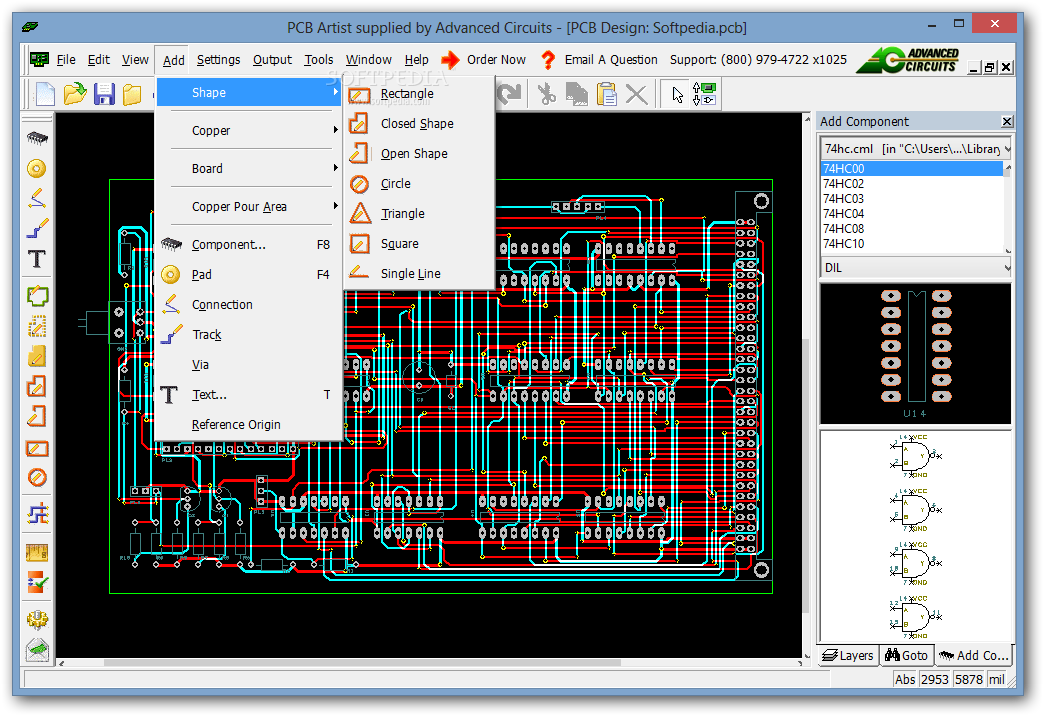This screenshot has height=716, width=1044.
Task: Select Reference Origin in the Add menu
Action: 249,424
